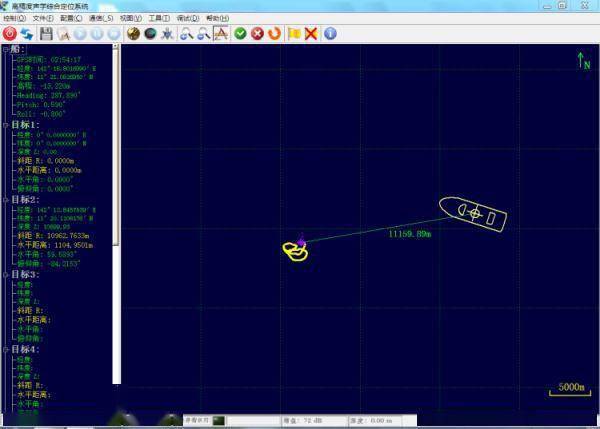Image resolution: width=600 pixels, height=429 pixels.
Task: Click the green checkmark toolbar icon
Action: pos(240,34)
